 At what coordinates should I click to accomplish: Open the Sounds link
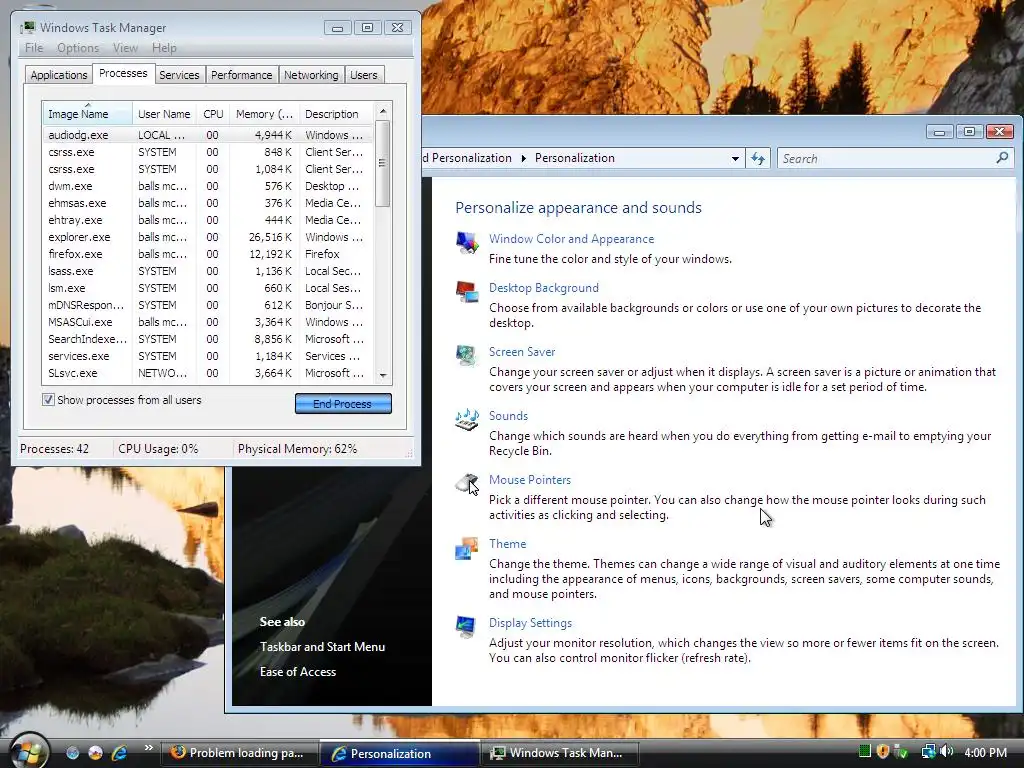[x=508, y=416]
